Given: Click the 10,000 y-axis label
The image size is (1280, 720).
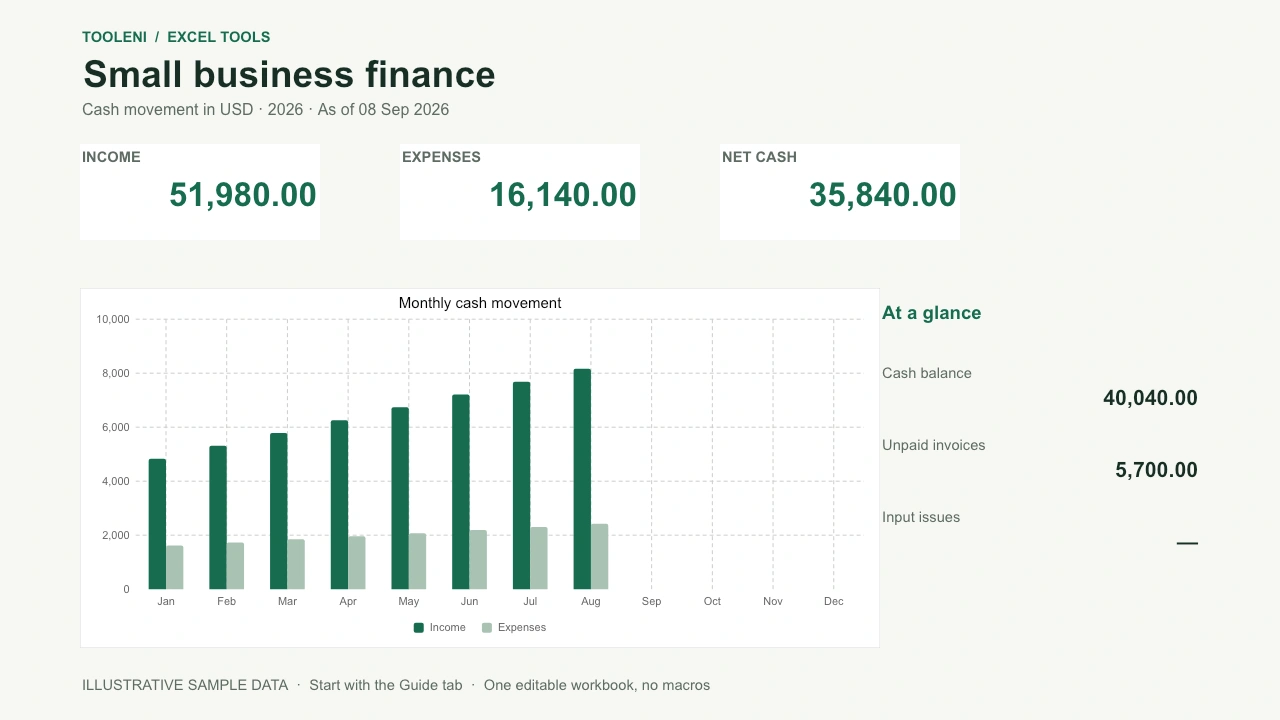Looking at the screenshot, I should tap(113, 319).
